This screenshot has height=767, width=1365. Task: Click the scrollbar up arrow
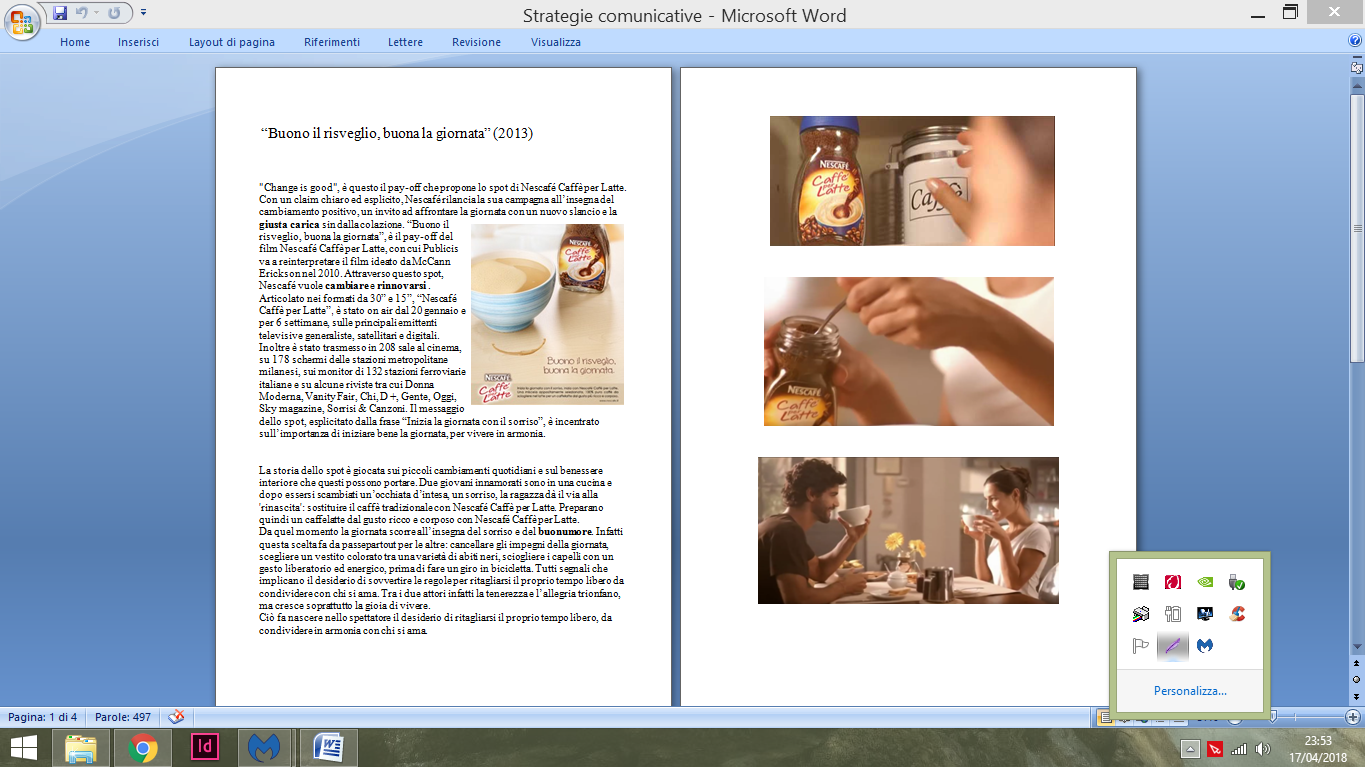(x=1357, y=86)
